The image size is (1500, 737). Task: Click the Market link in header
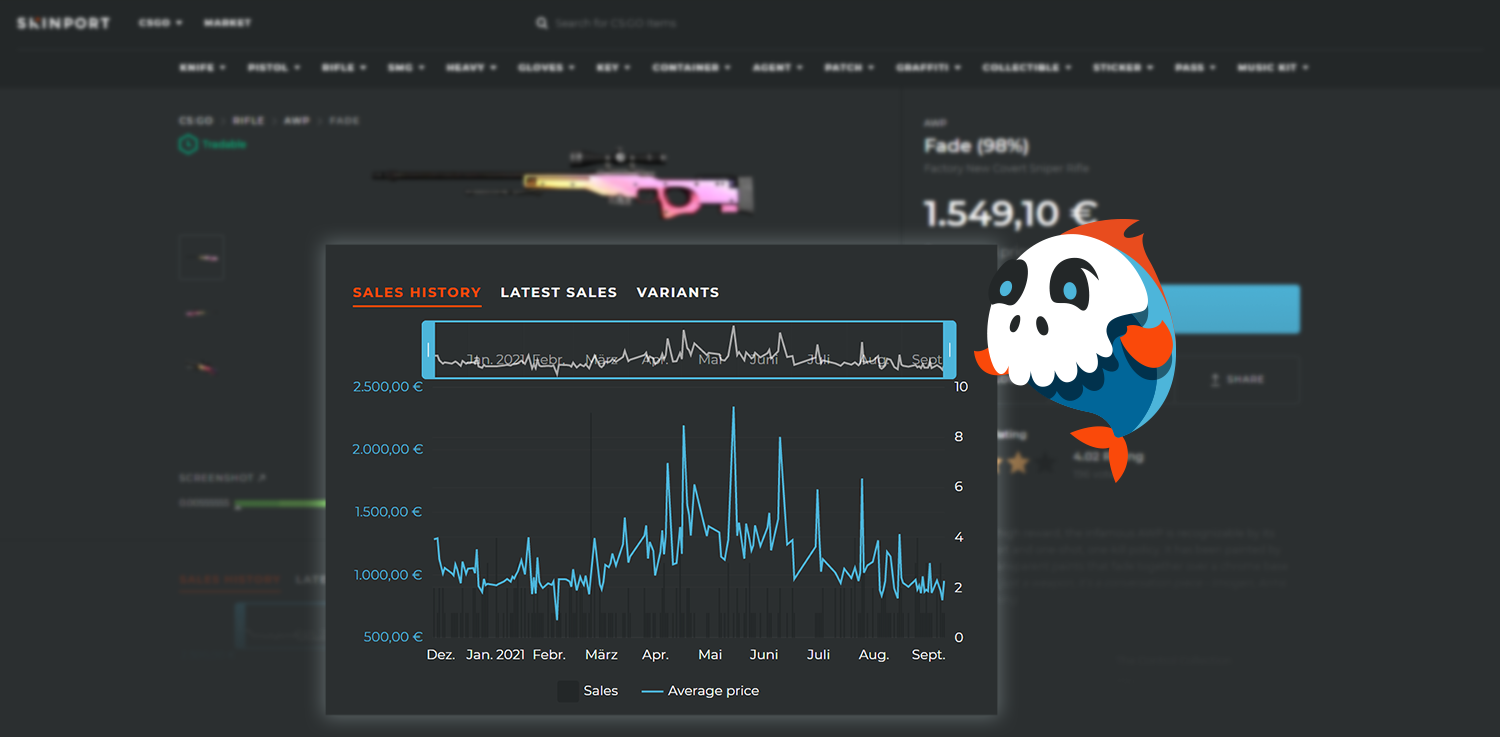[x=227, y=23]
